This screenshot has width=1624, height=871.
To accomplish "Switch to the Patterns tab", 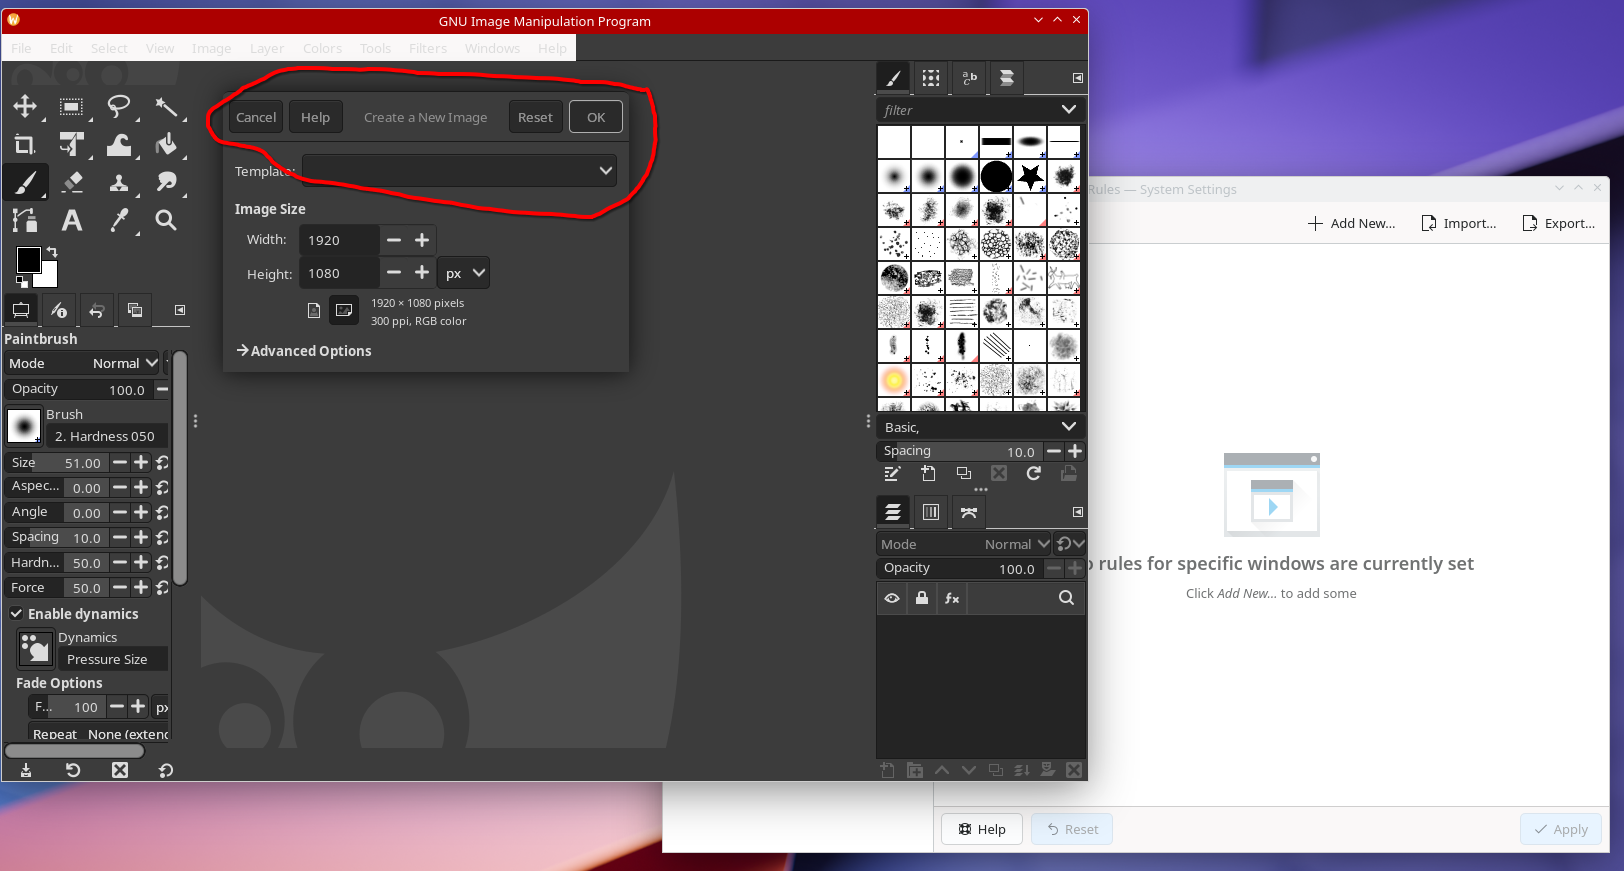I will [x=931, y=78].
